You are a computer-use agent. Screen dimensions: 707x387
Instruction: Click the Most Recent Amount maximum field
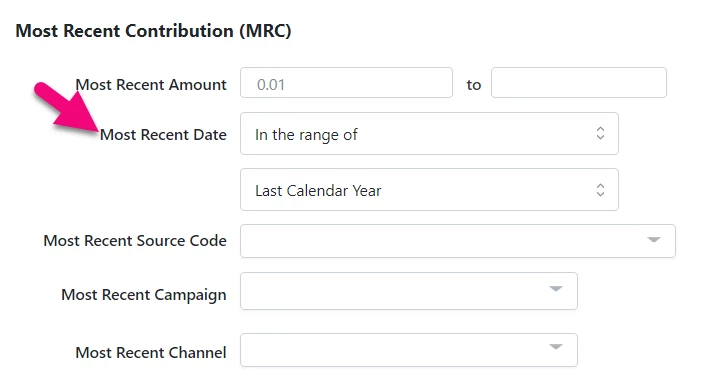tap(578, 83)
